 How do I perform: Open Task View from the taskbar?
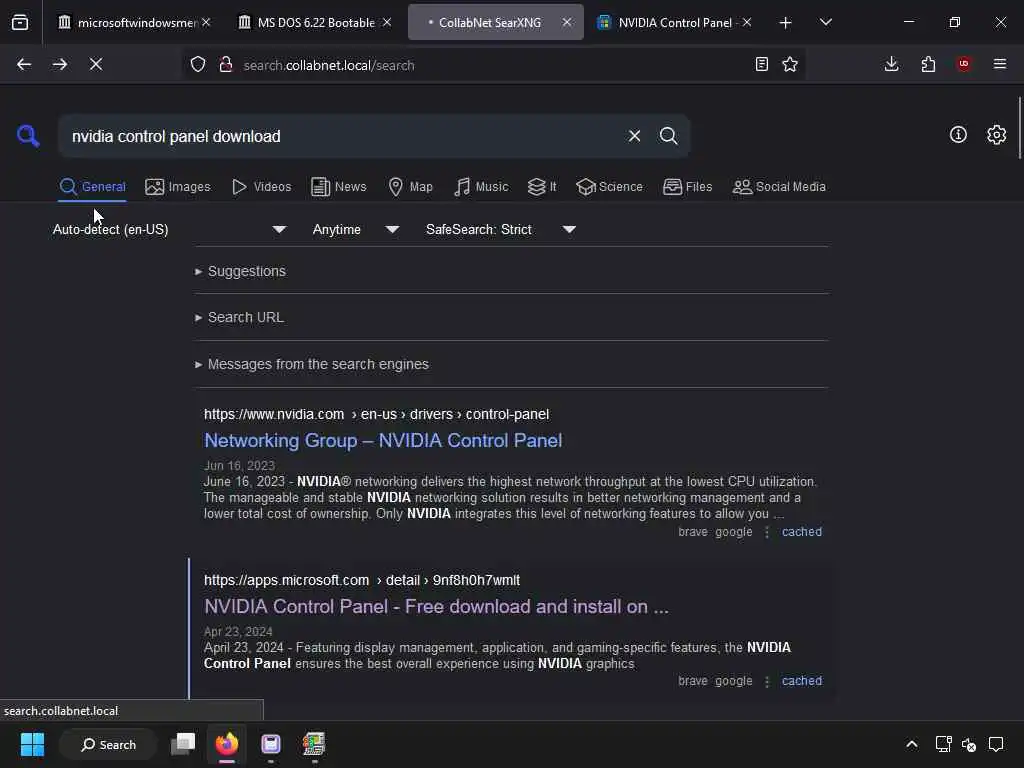pyautogui.click(x=183, y=744)
